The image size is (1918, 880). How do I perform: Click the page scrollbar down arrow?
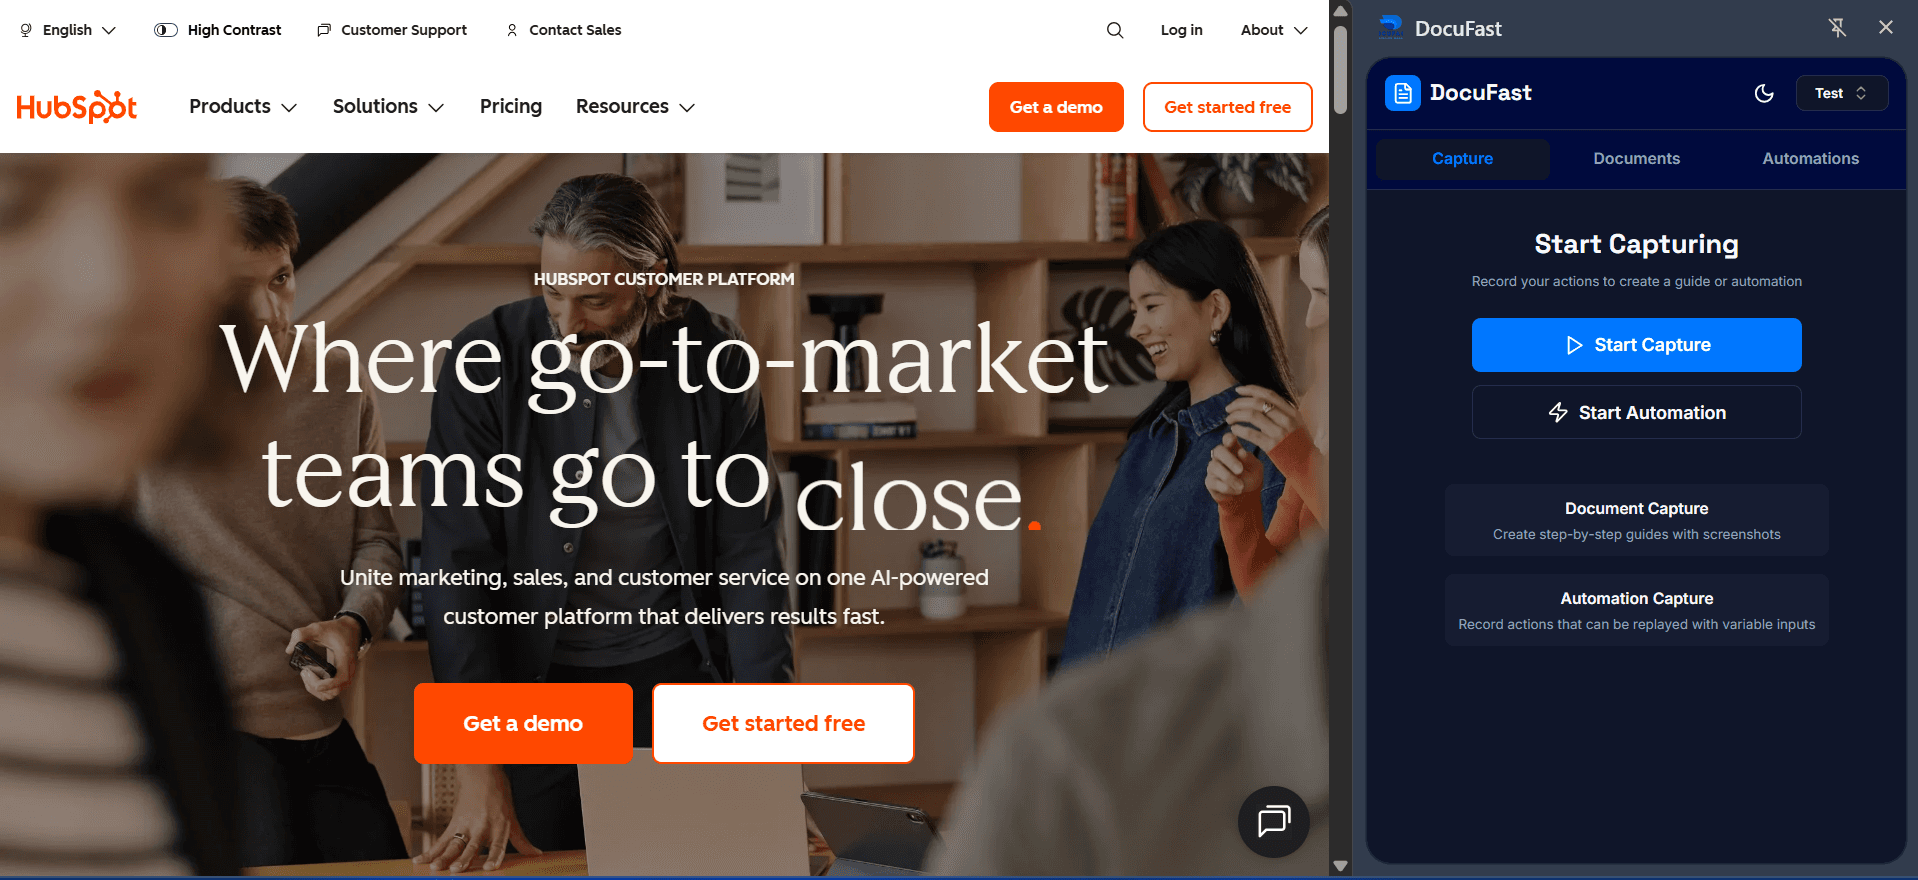pos(1341,866)
